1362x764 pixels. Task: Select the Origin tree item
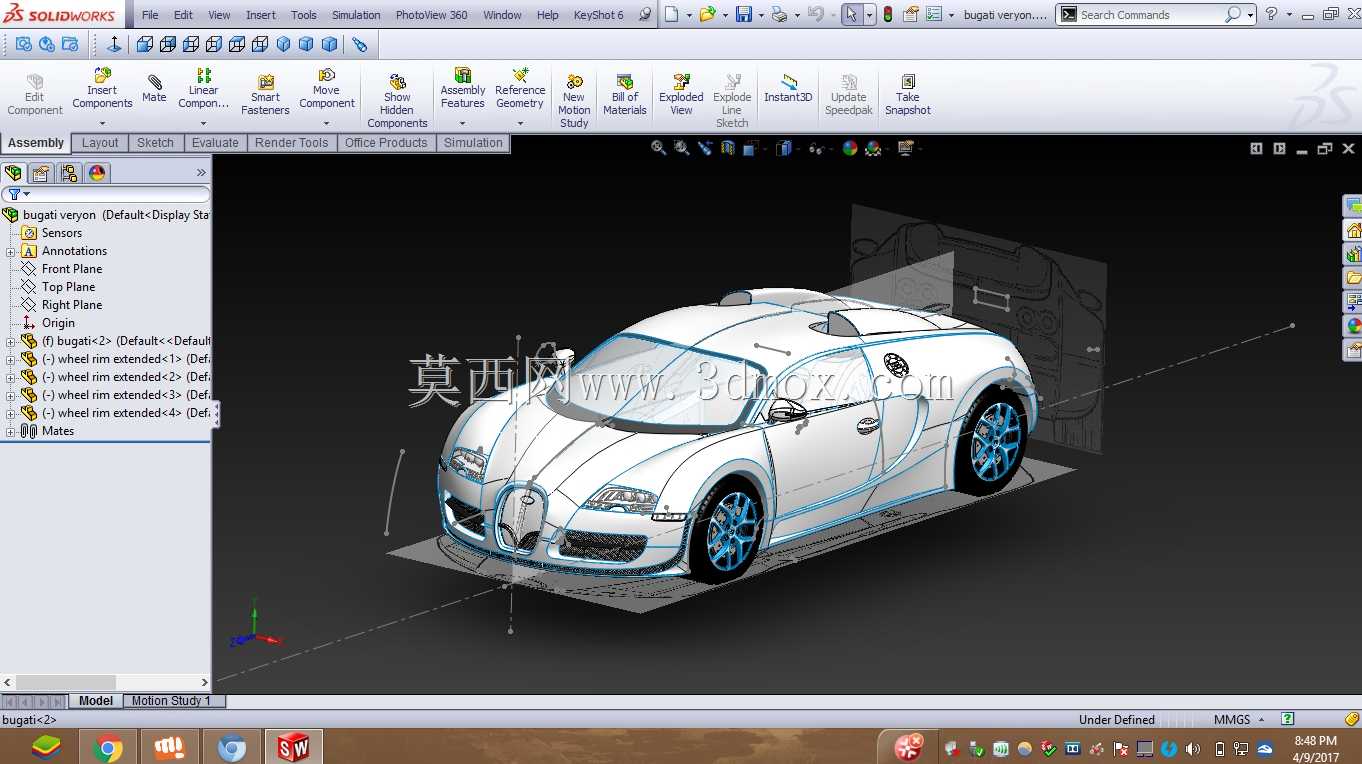58,323
